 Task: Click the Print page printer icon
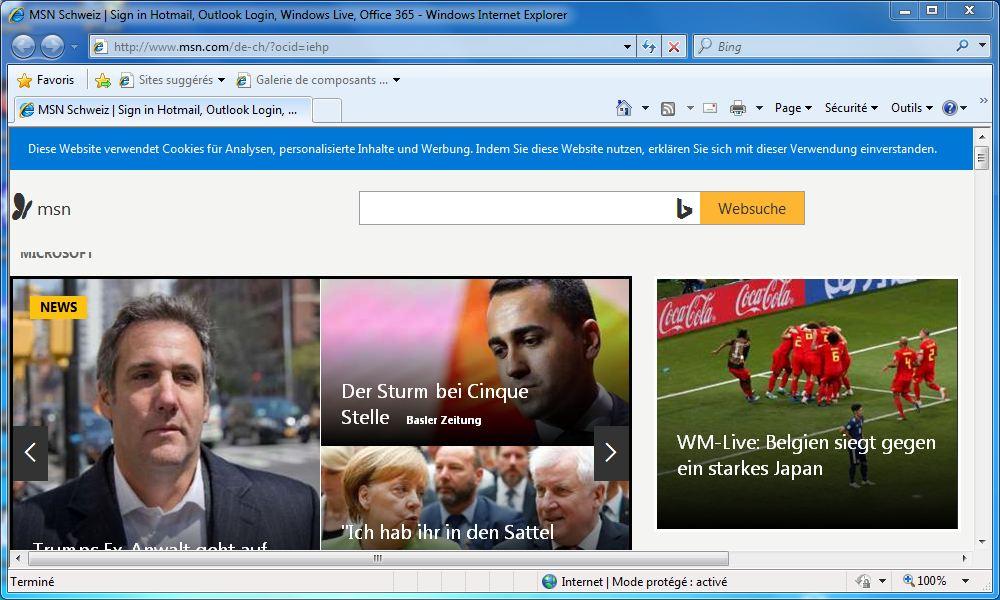738,108
